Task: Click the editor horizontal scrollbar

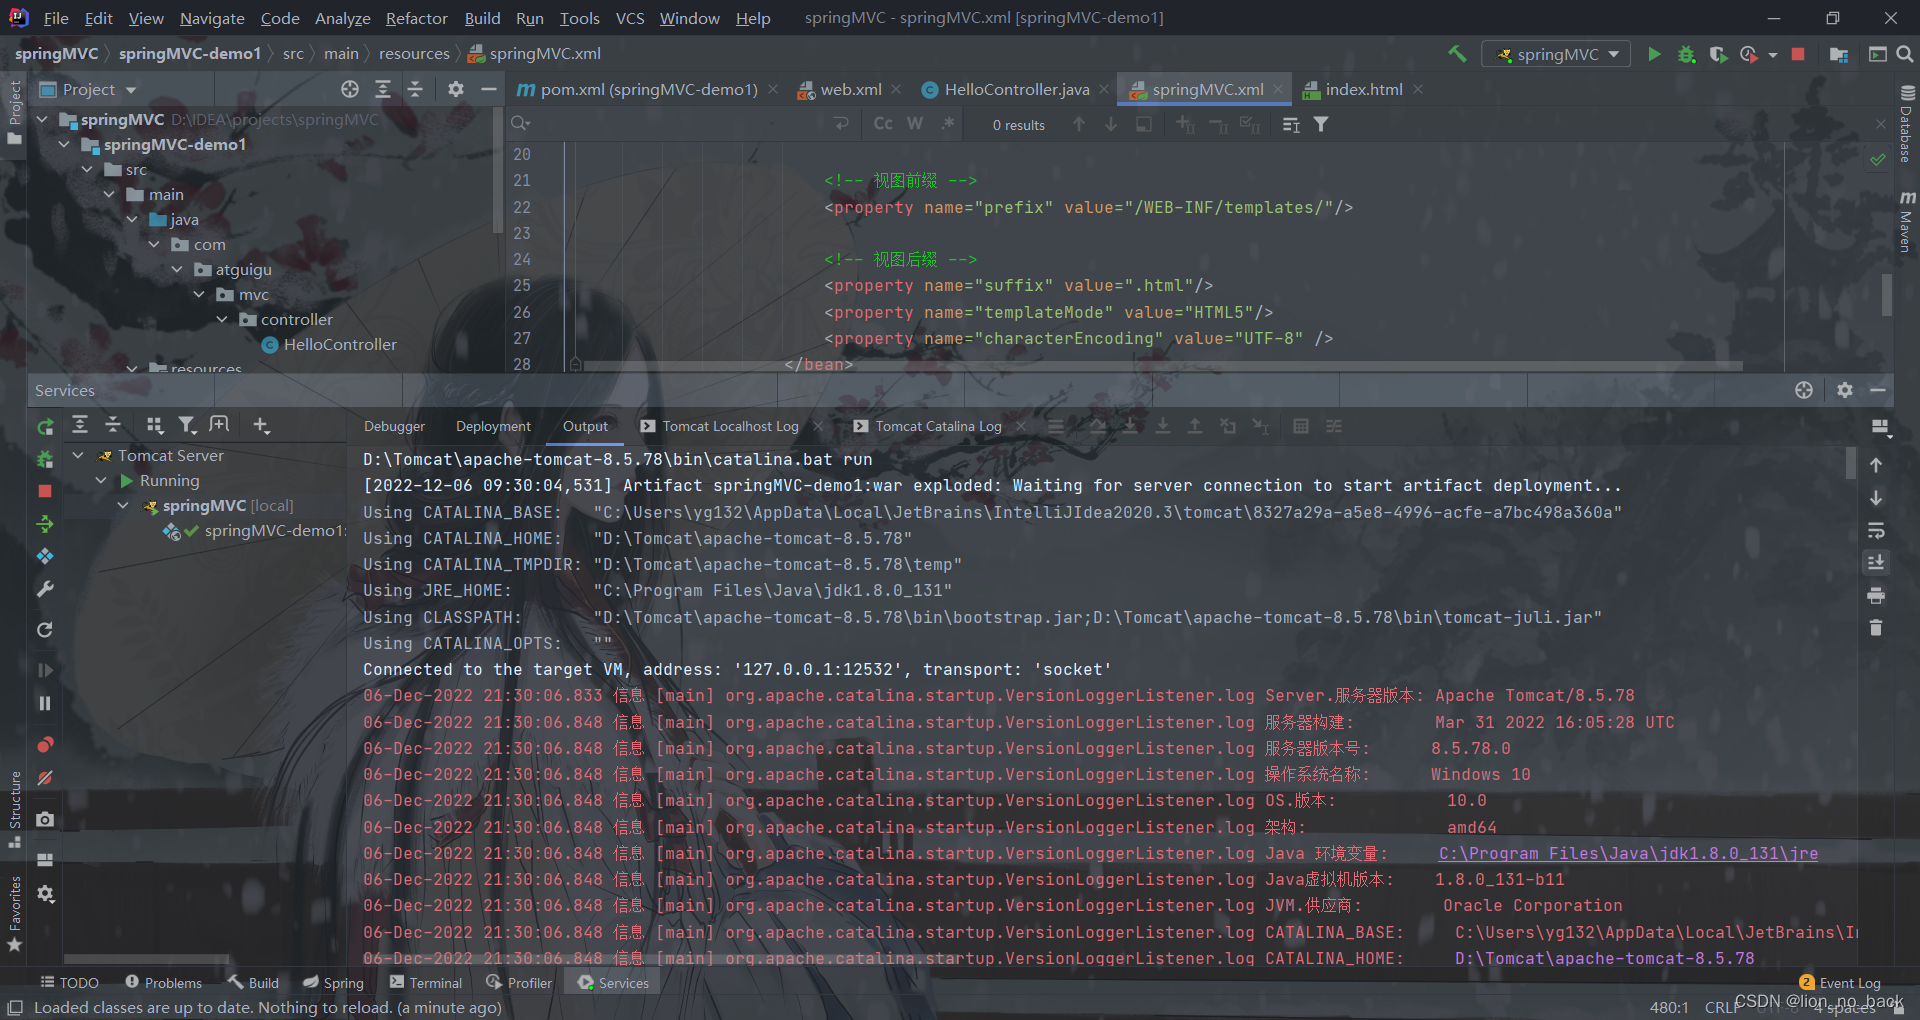Action: [x=1163, y=366]
